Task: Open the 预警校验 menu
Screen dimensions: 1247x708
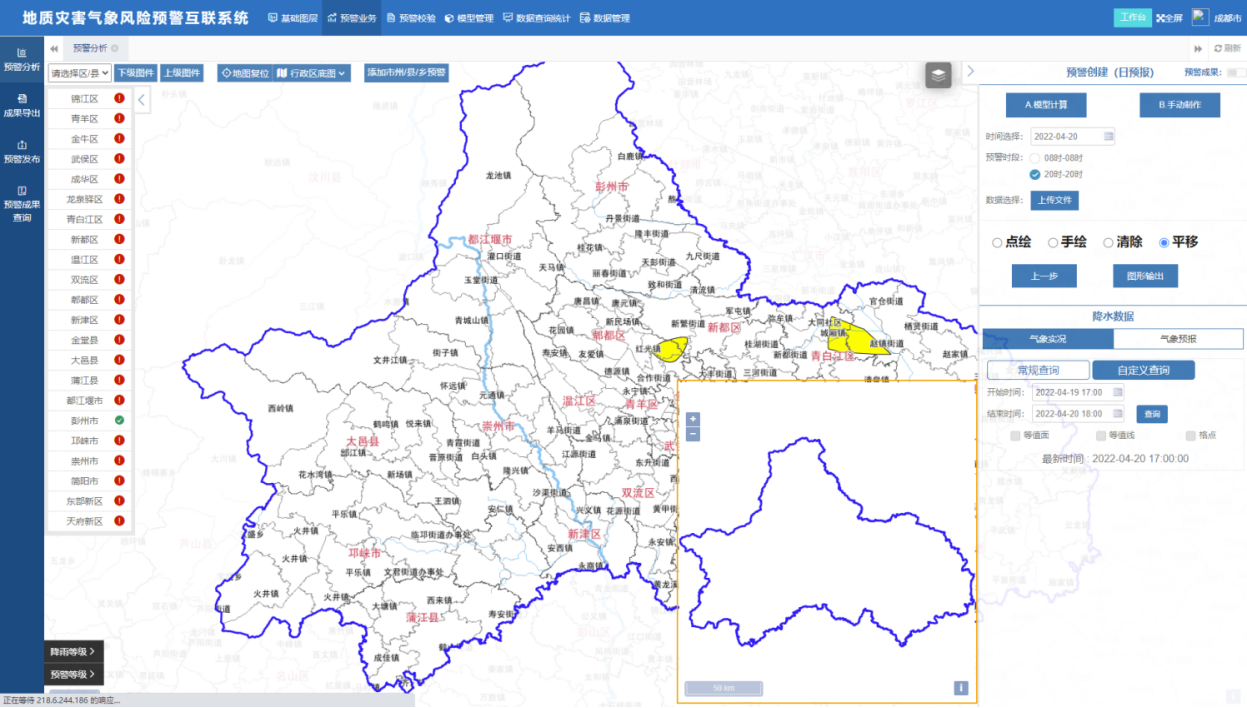Action: click(x=410, y=18)
